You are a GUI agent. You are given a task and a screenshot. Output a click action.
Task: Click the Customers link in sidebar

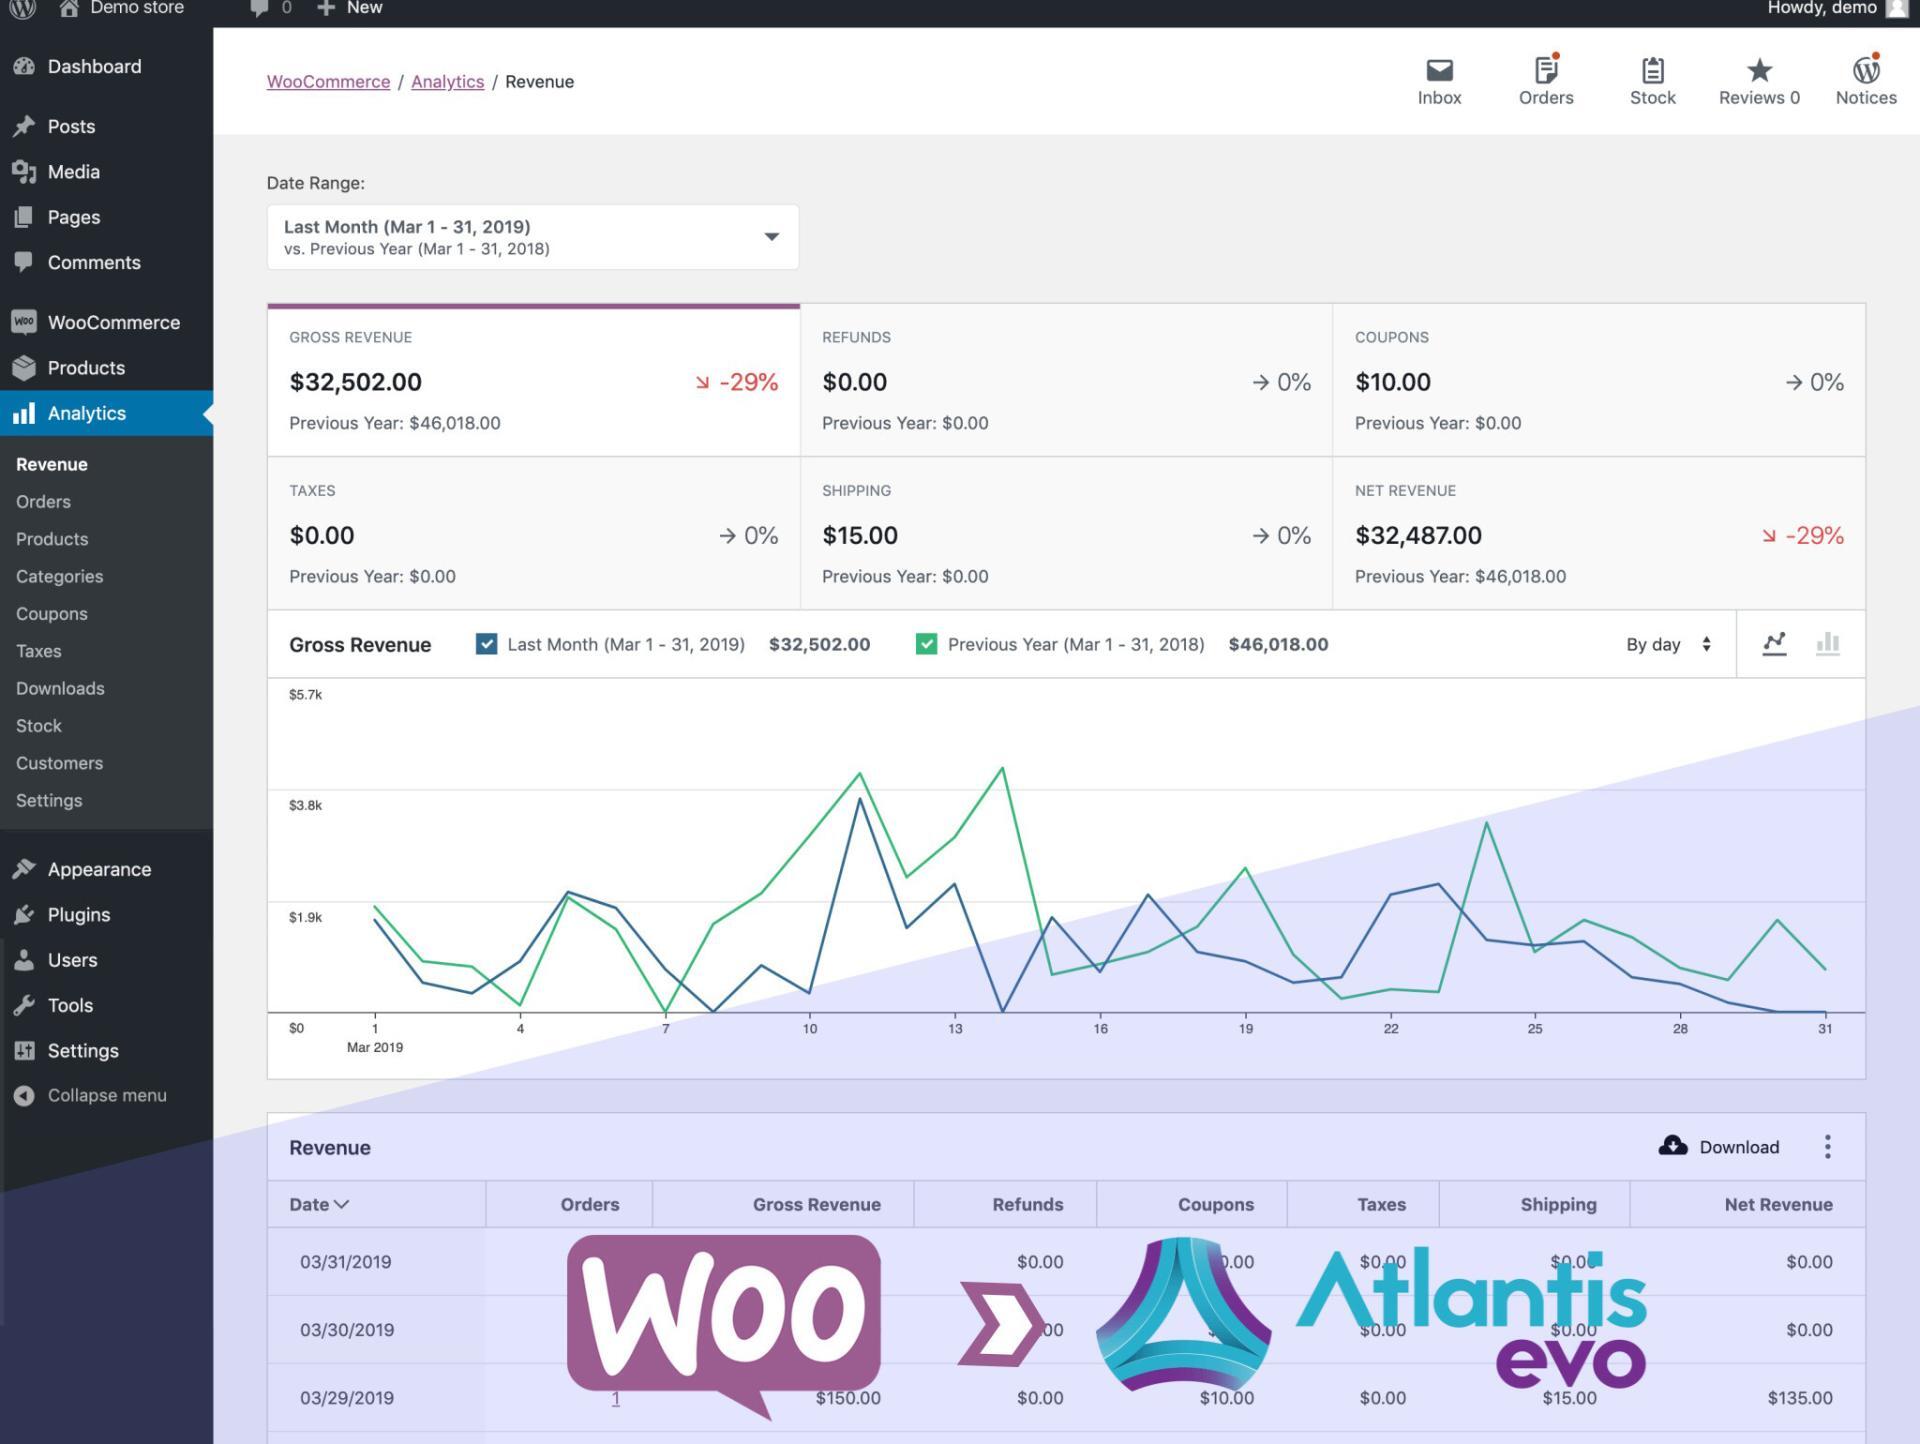[58, 761]
